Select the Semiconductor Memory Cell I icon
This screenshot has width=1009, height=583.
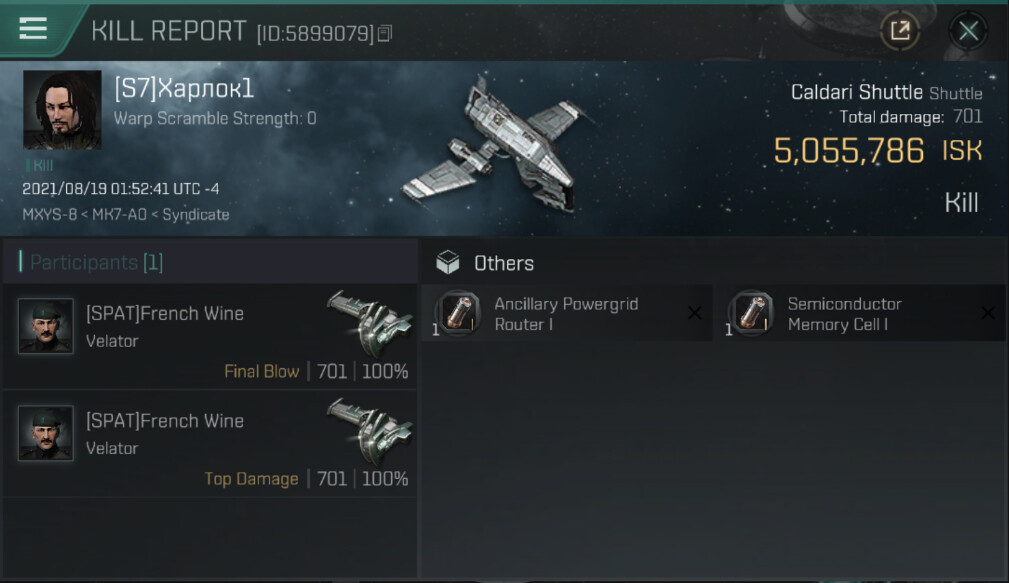click(751, 313)
